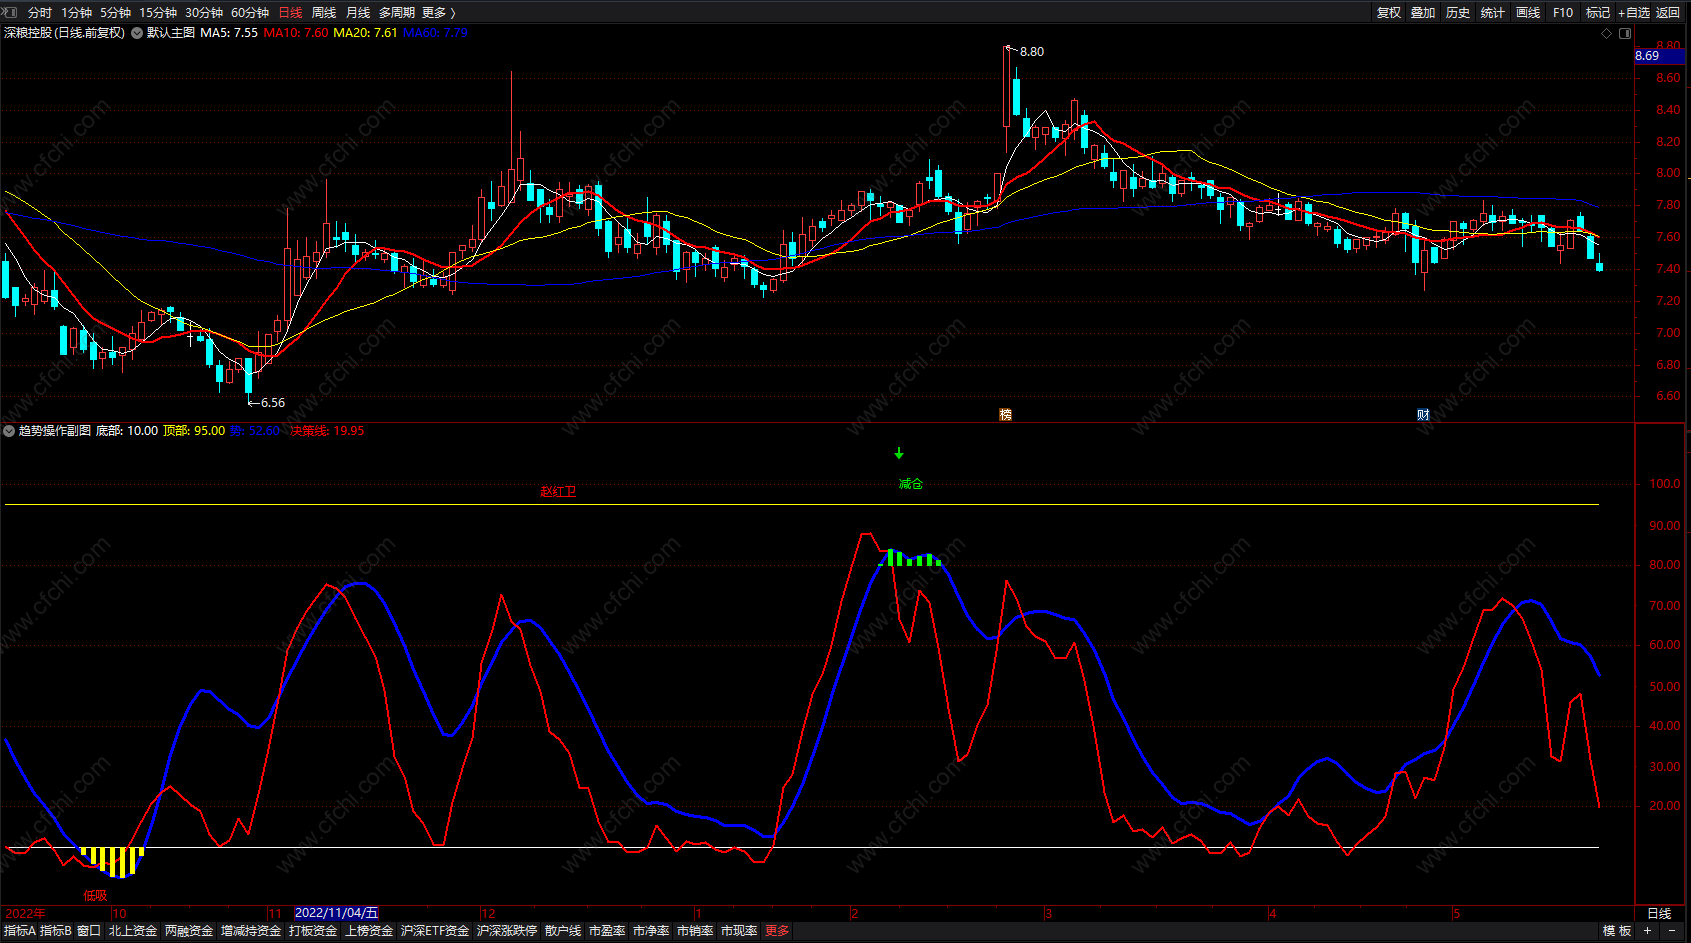1691x943 pixels.
Task: Show the 上榜资金 indicator
Action: pyautogui.click(x=369, y=931)
